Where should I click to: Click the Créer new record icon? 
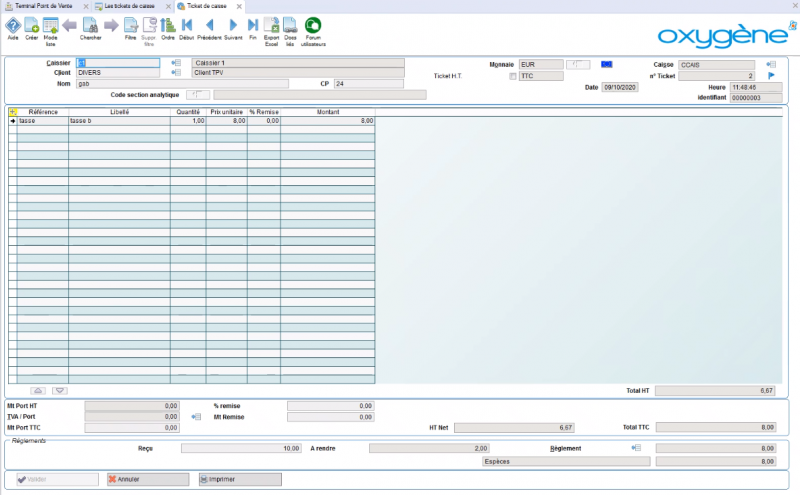[32, 26]
